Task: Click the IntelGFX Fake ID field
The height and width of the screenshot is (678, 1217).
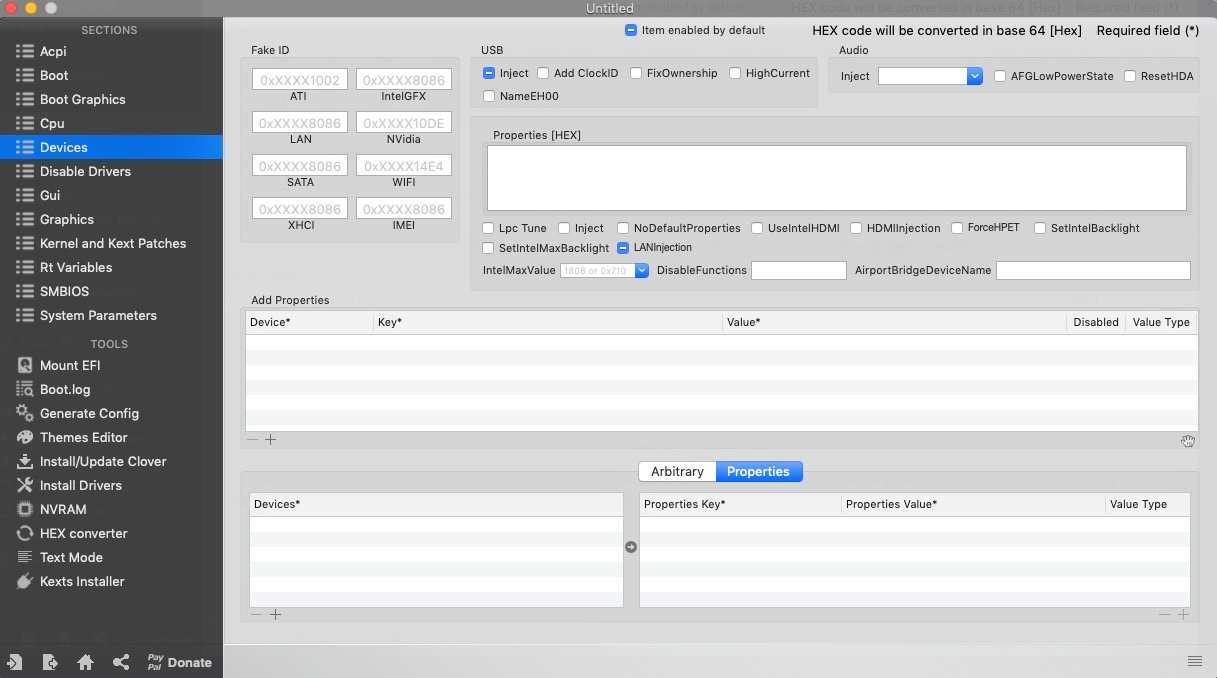Action: point(404,80)
